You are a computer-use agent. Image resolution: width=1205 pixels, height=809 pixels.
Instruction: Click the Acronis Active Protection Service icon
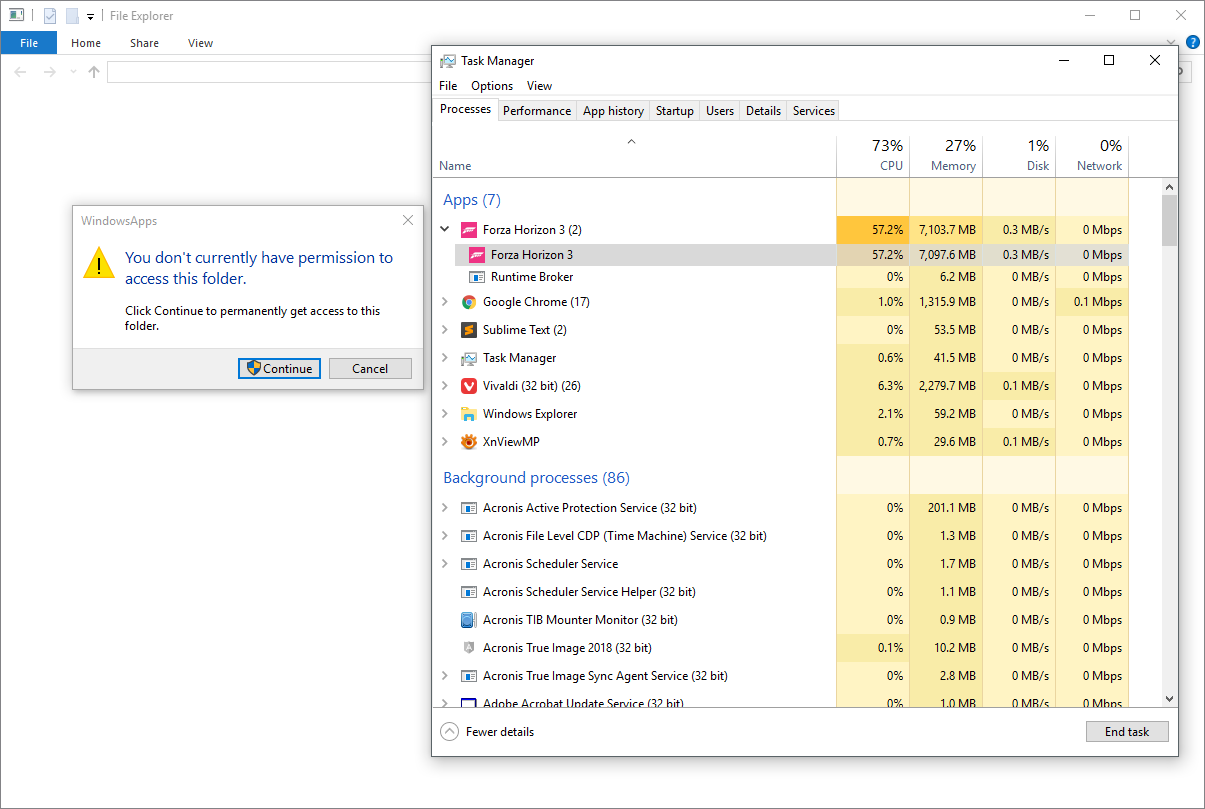click(x=468, y=508)
